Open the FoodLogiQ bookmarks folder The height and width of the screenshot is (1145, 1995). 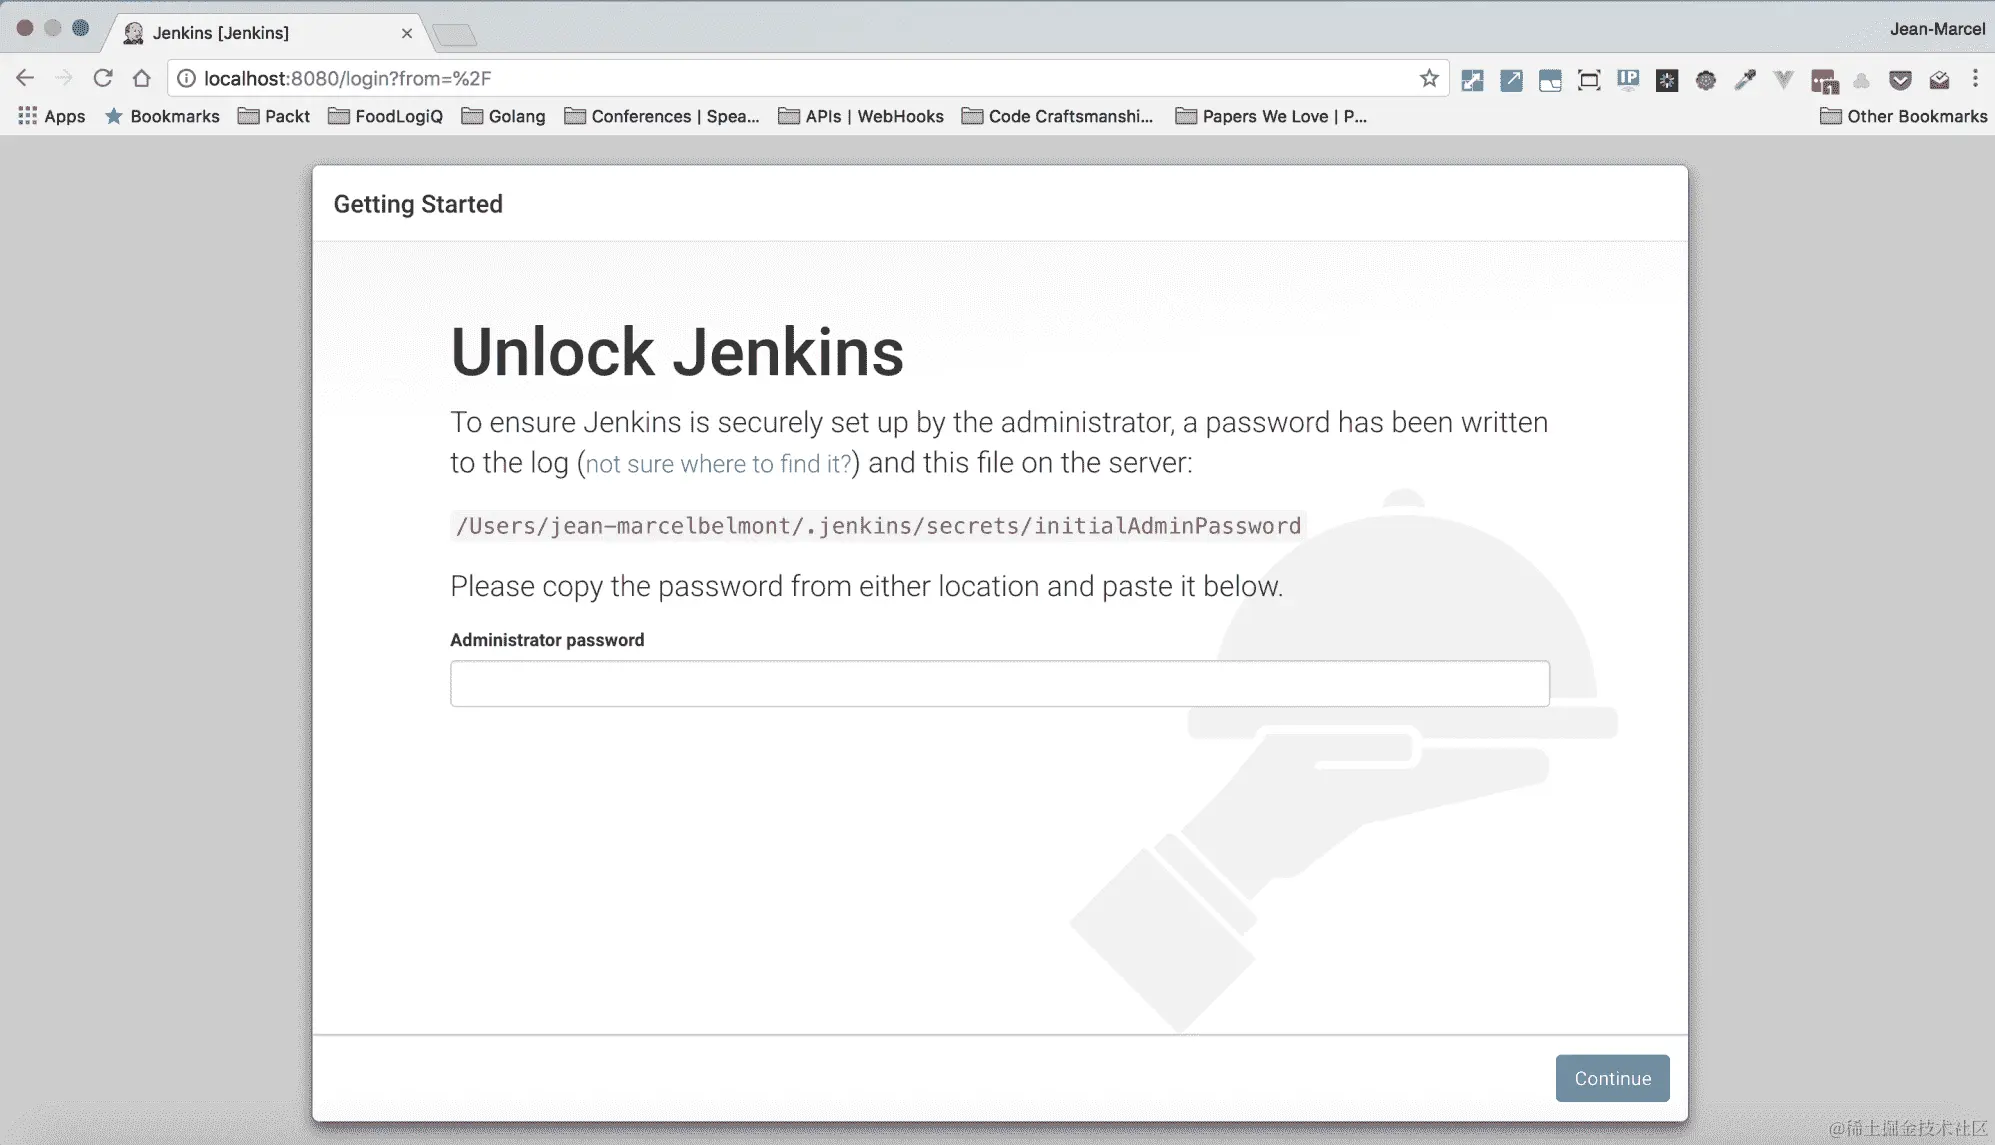[x=386, y=116]
